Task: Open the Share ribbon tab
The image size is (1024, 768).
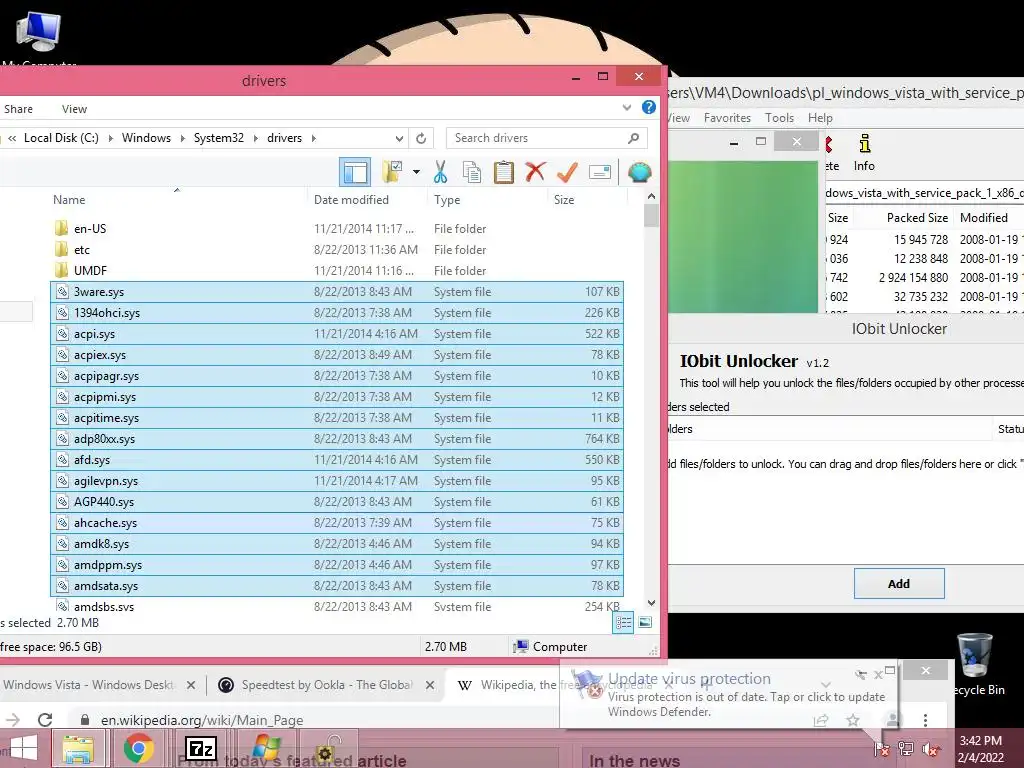Action: [x=18, y=109]
